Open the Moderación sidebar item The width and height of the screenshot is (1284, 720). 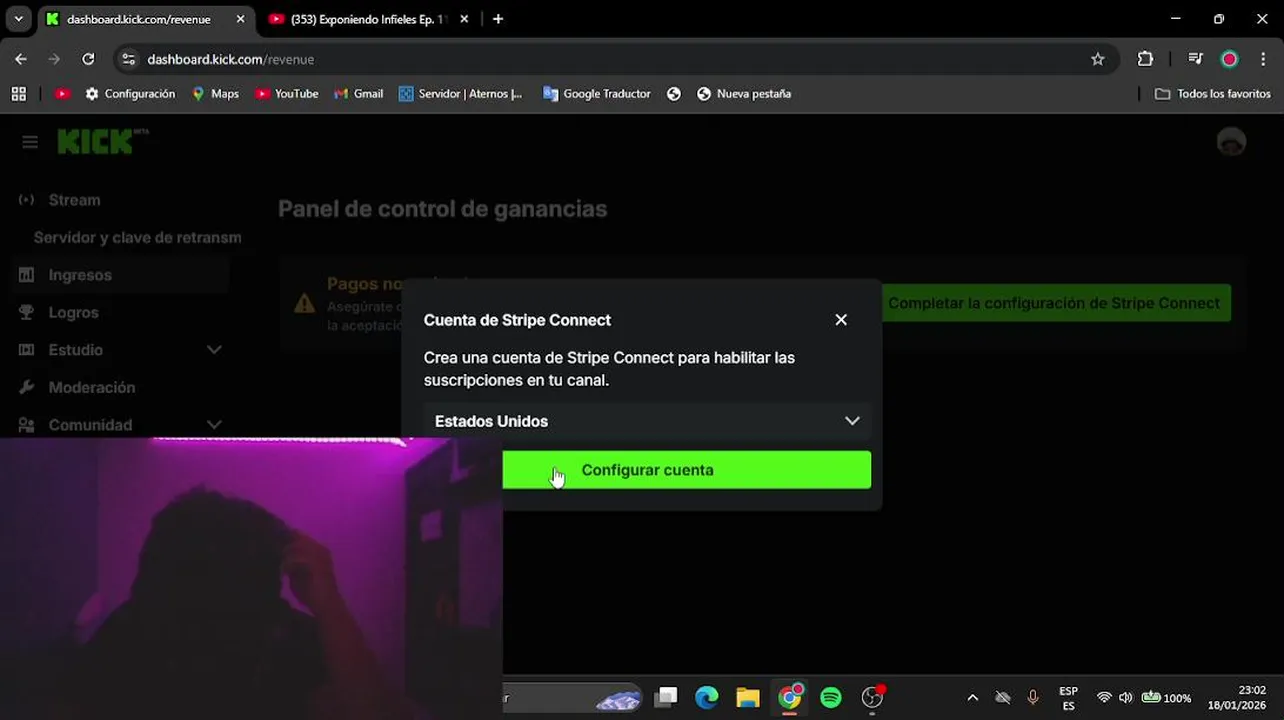[91, 387]
